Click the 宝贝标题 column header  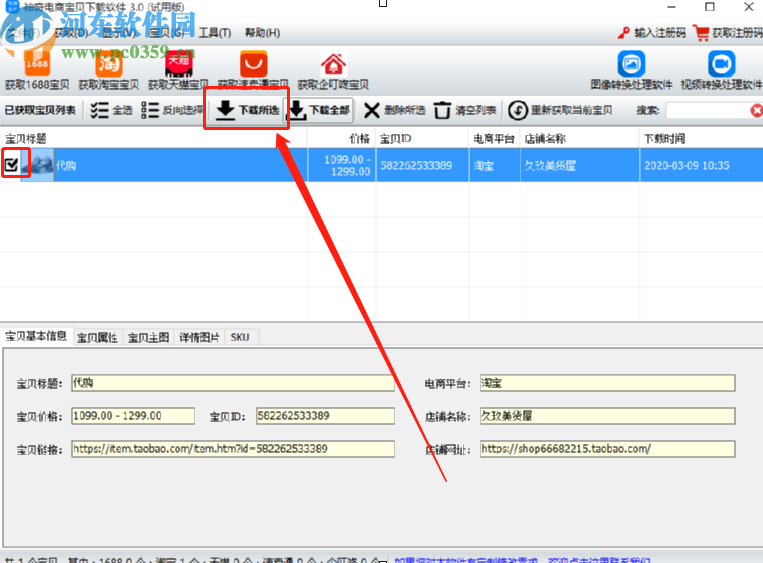pos(153,139)
